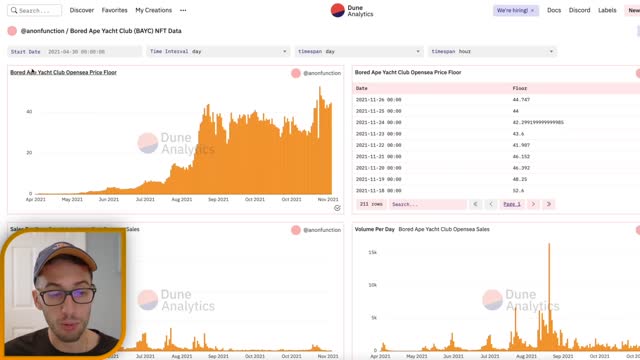Select the floor value 46.152
Image resolution: width=640 pixels, height=360 pixels.
521,157
